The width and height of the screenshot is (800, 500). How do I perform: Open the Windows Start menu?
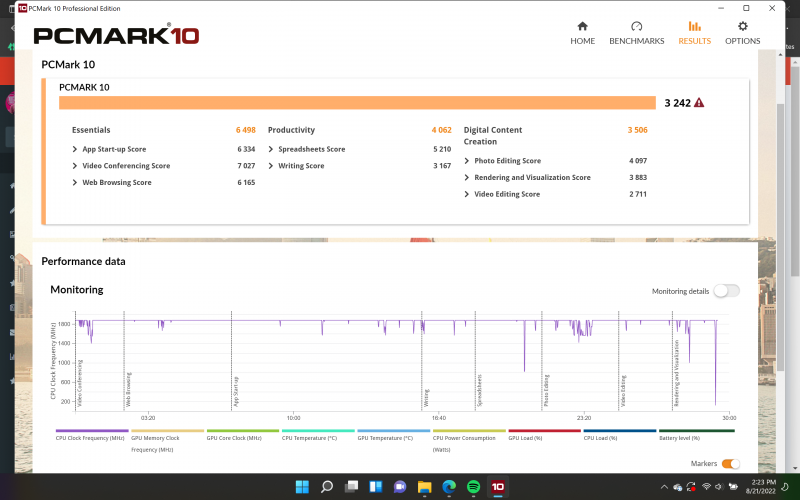coord(302,487)
